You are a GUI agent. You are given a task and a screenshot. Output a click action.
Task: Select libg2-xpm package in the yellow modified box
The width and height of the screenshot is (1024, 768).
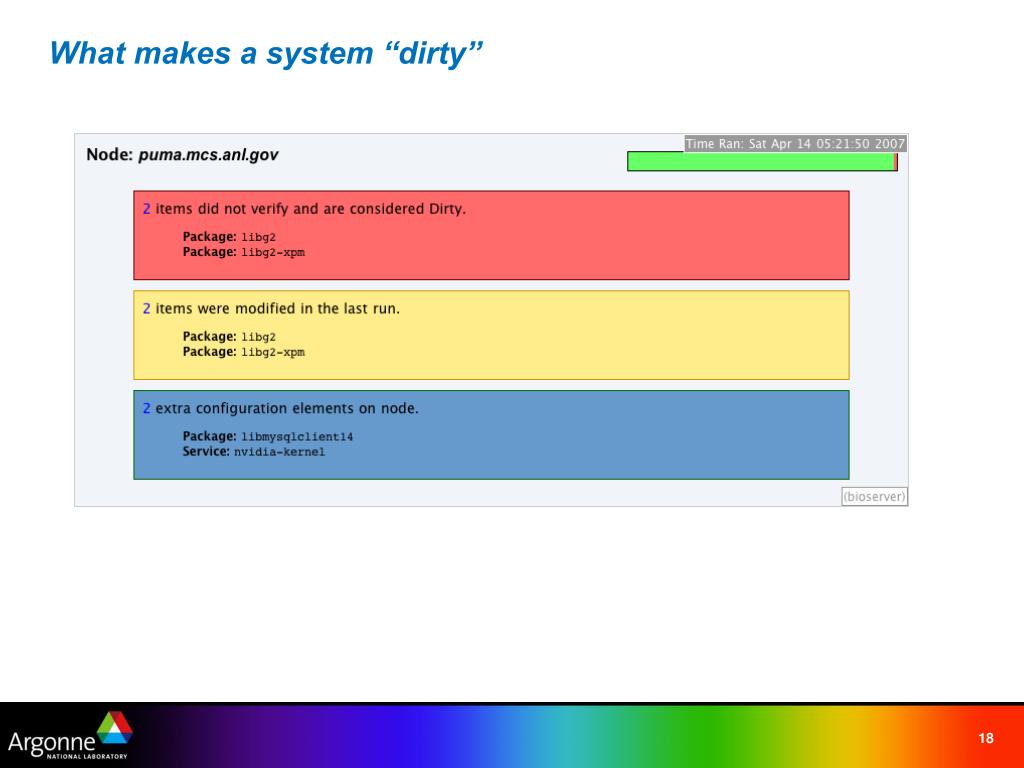[x=244, y=352]
